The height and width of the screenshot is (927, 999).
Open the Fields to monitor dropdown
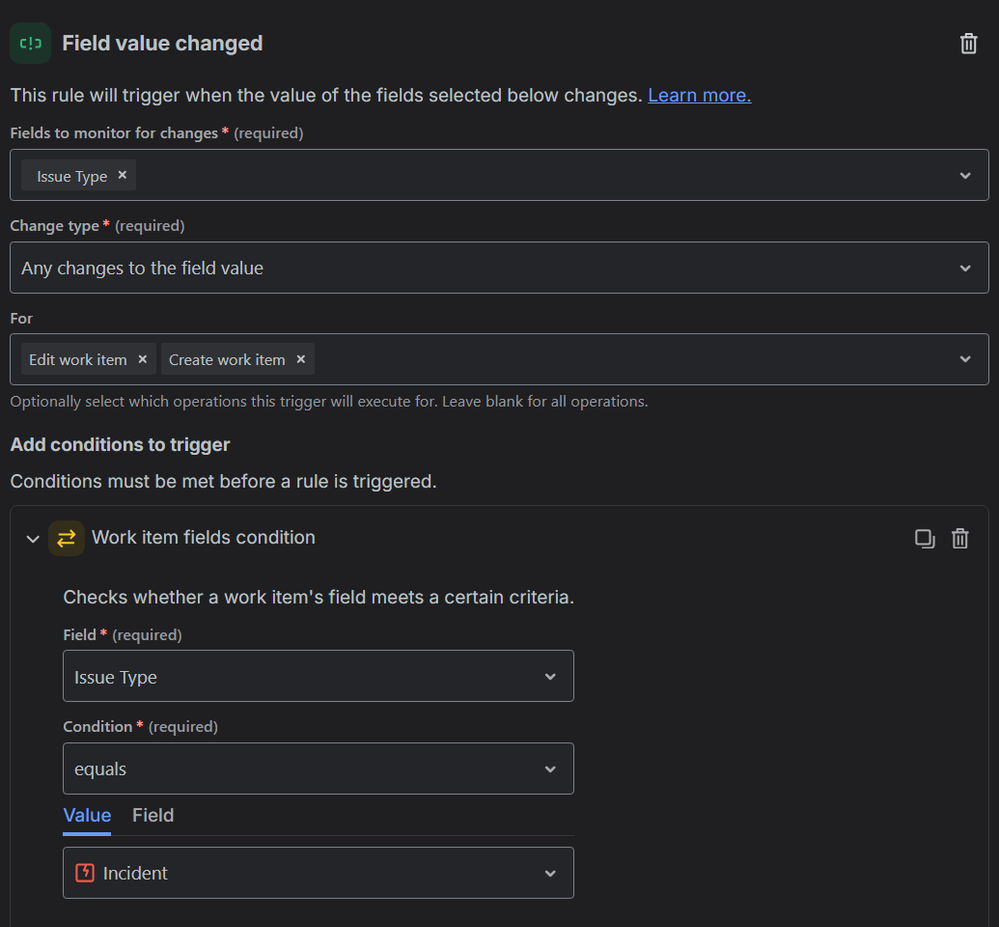click(x=964, y=176)
